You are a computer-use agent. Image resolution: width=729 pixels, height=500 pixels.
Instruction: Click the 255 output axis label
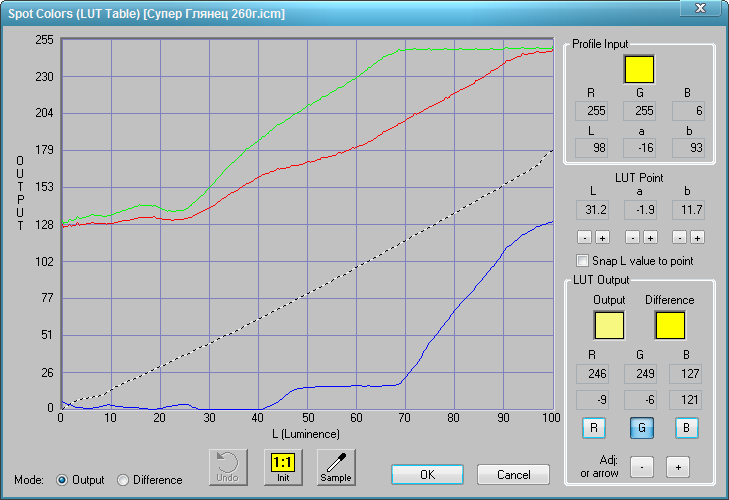point(44,40)
